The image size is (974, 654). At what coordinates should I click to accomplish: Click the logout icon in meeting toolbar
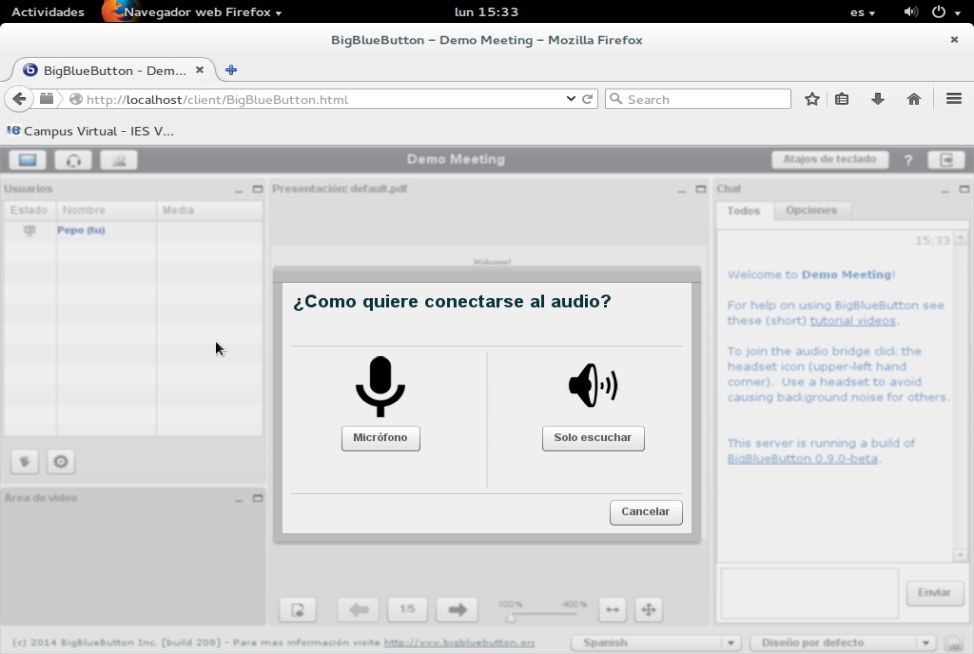point(945,160)
